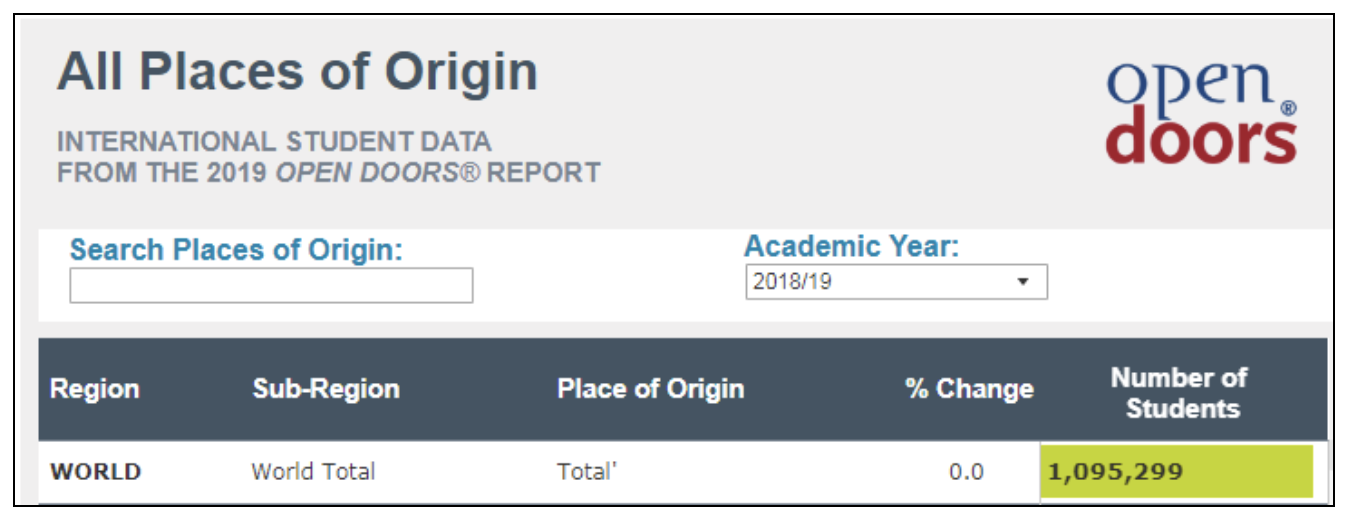The image size is (1346, 516).
Task: Sort by Place of Origin header
Action: 650,389
